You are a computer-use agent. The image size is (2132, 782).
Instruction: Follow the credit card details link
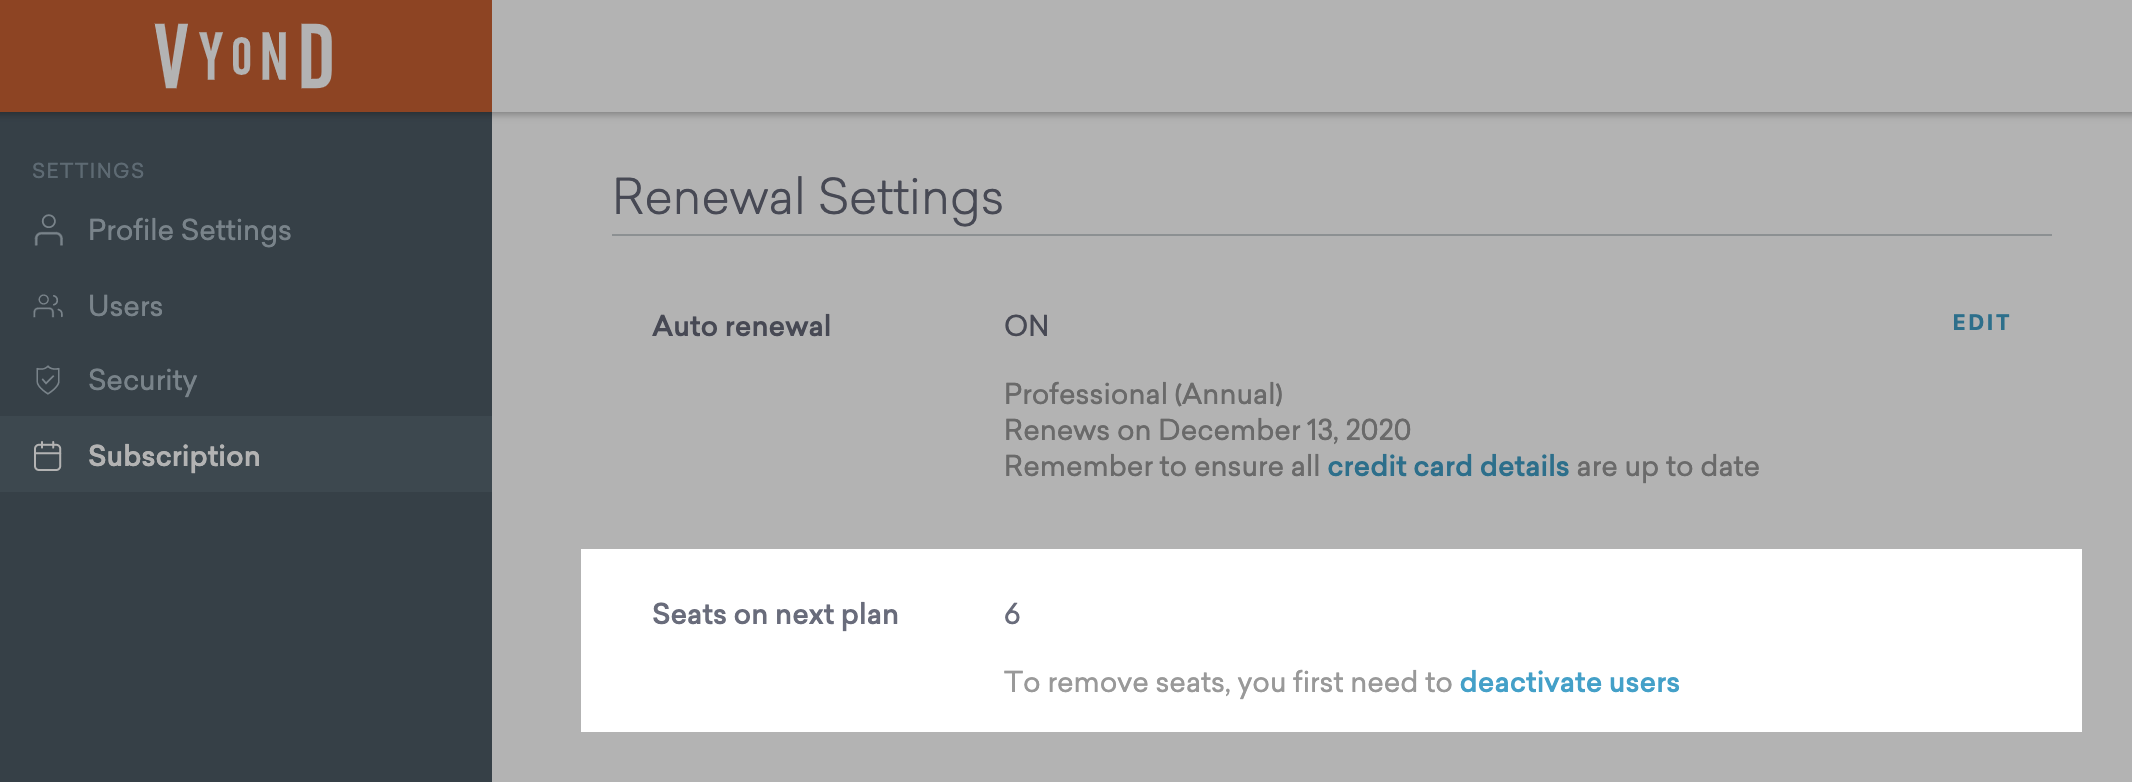click(x=1447, y=466)
